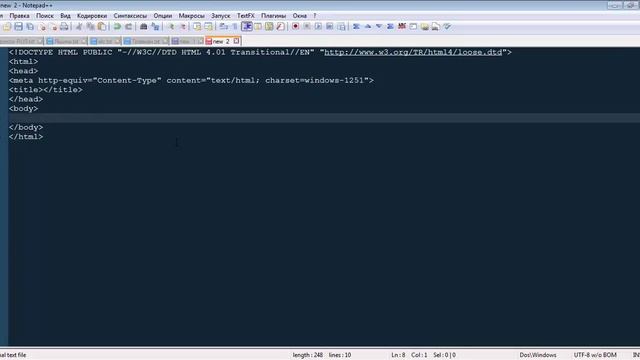Open the Опции menu

coord(162,16)
